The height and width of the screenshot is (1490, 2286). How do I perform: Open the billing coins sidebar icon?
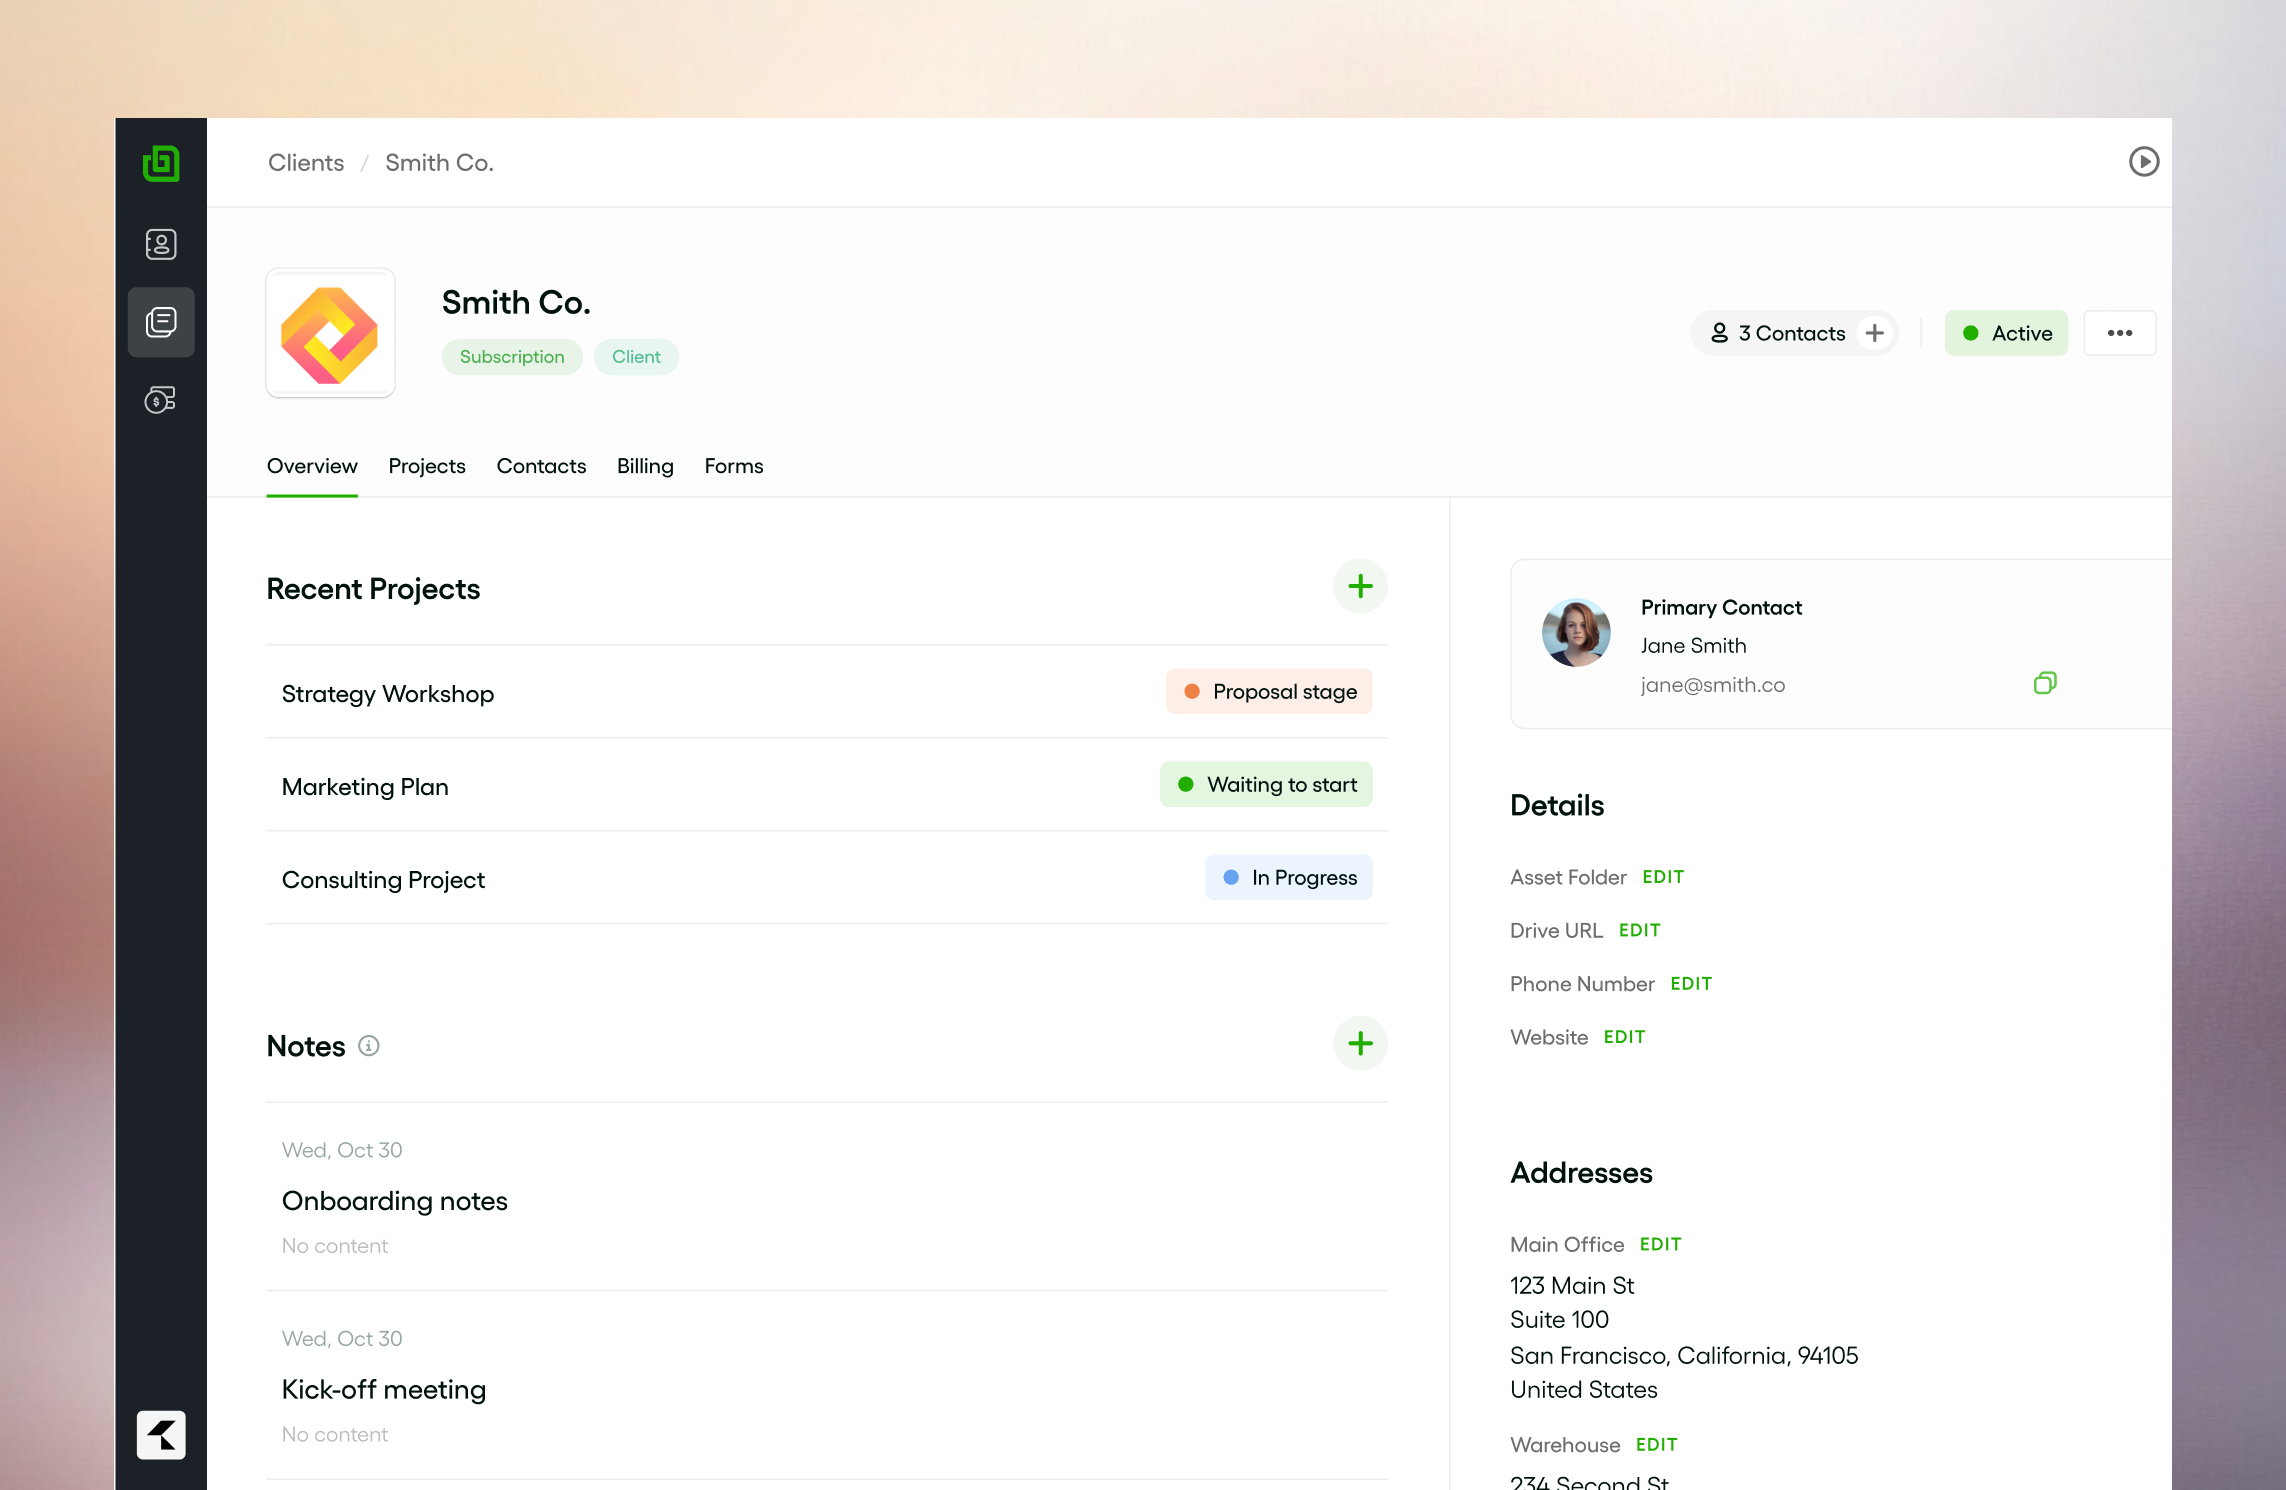pos(161,400)
